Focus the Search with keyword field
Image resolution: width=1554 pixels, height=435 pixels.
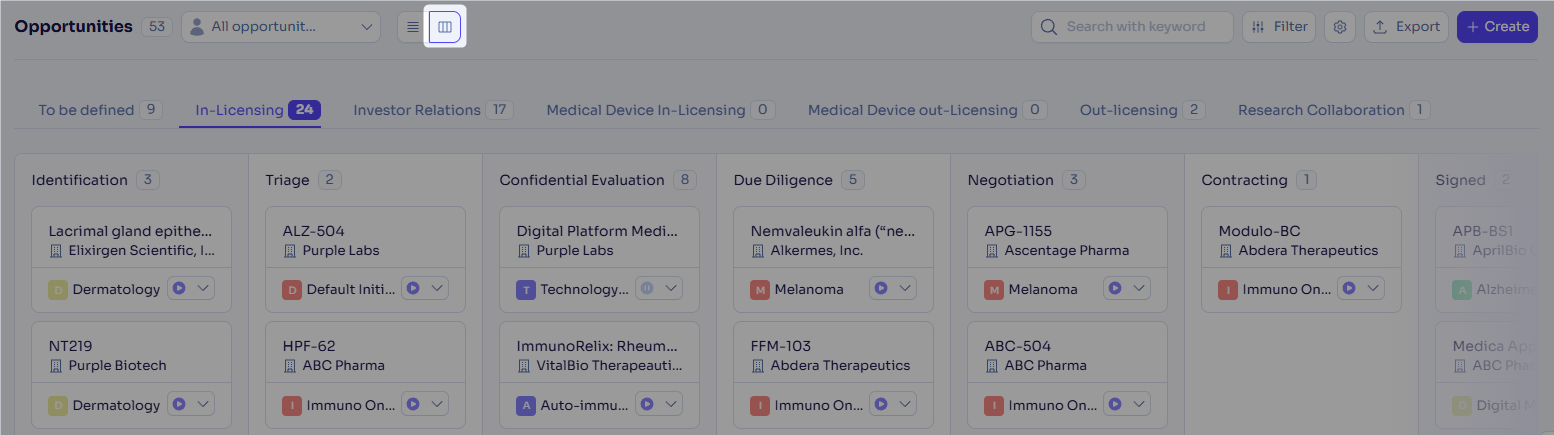click(x=1132, y=27)
